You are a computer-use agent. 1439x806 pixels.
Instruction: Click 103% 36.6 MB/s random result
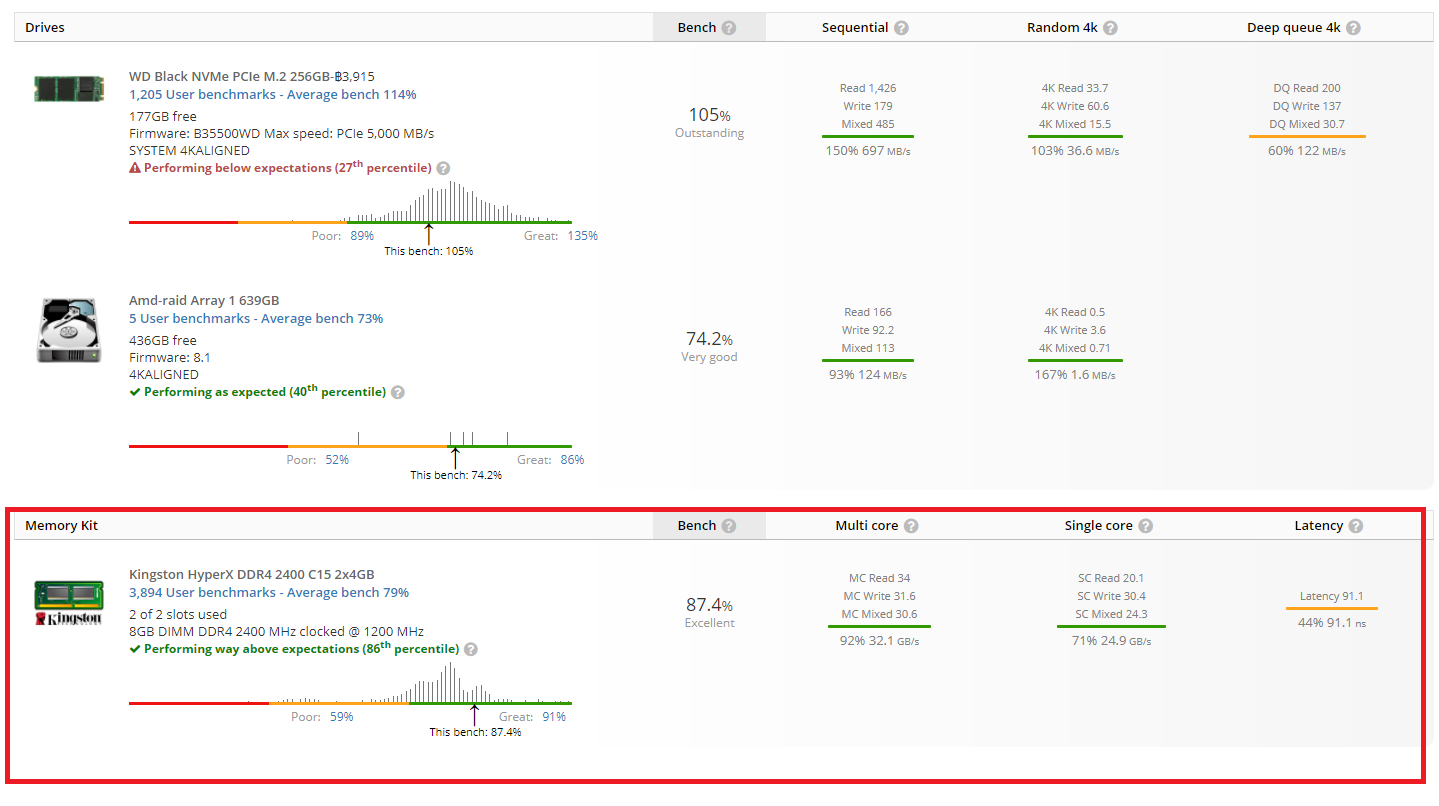(1075, 151)
